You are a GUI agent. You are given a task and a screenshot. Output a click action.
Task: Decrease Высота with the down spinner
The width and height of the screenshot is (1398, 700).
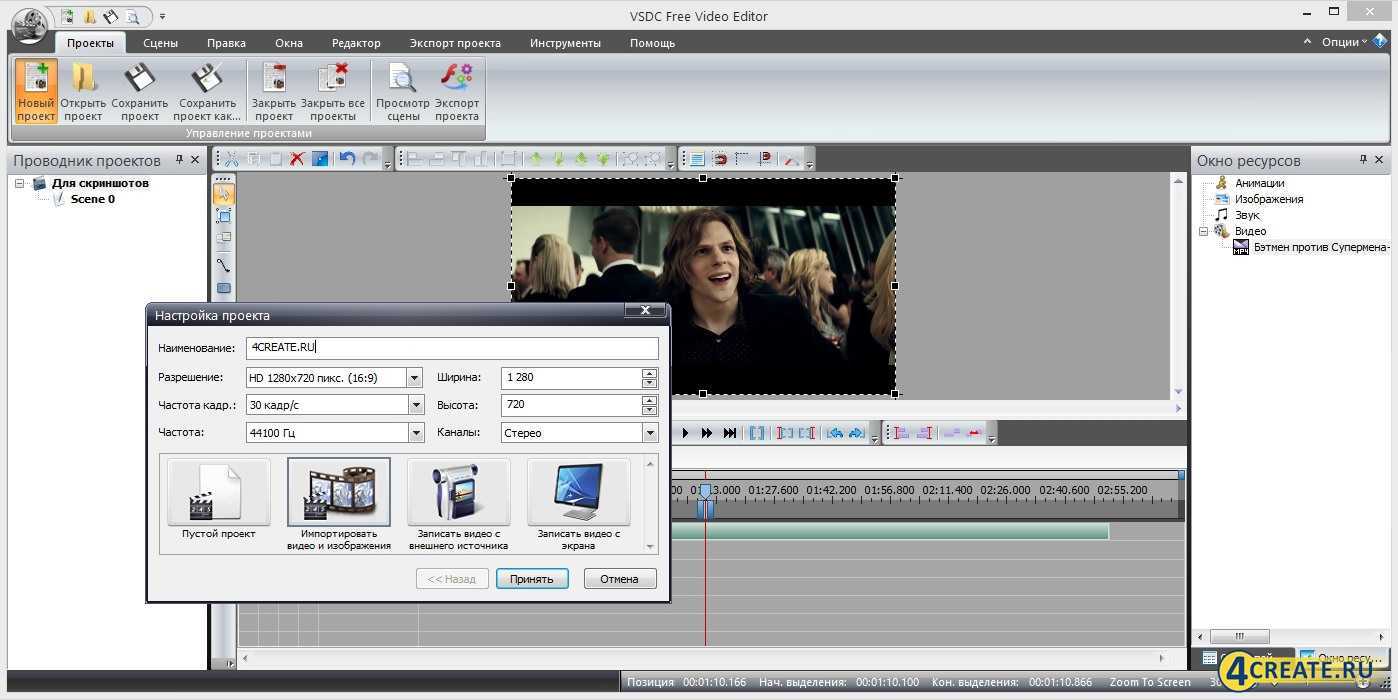(x=650, y=410)
